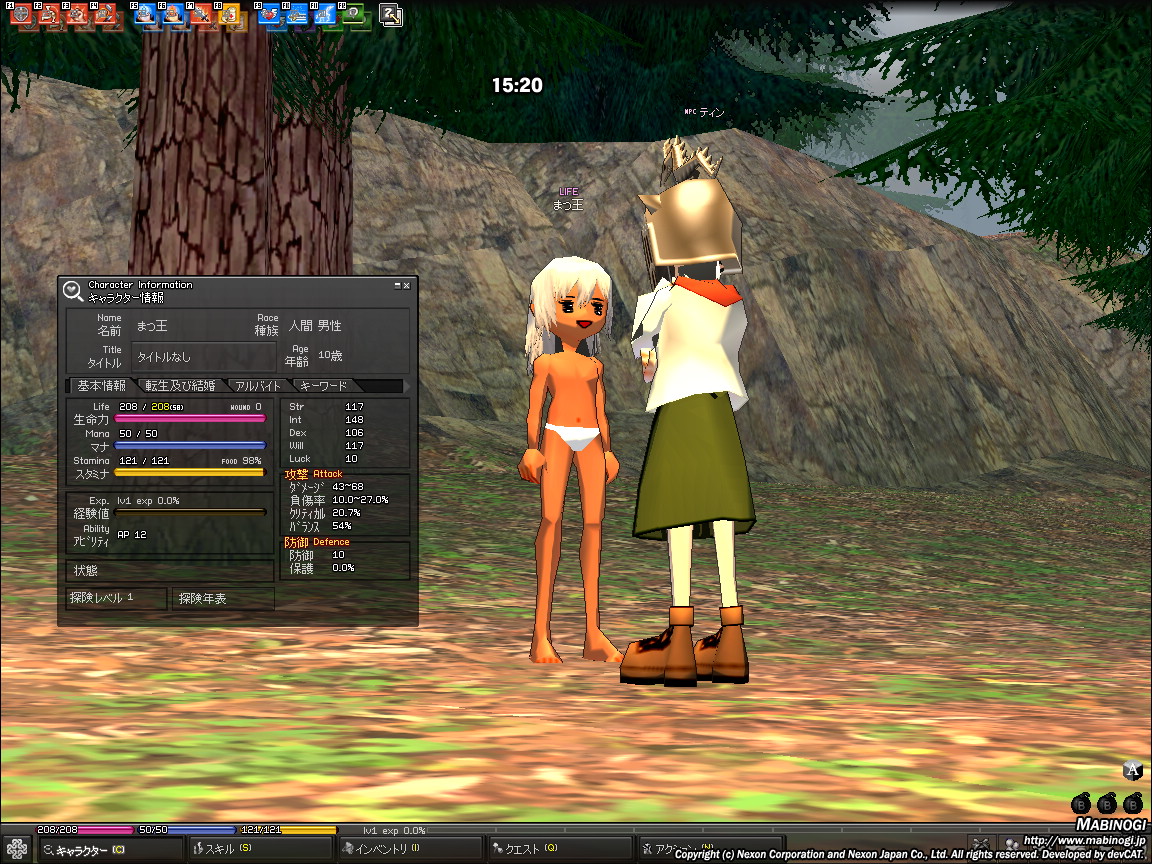1152x864 pixels.
Task: Switch to the 転生及び結婚 tab
Action: tap(180, 386)
